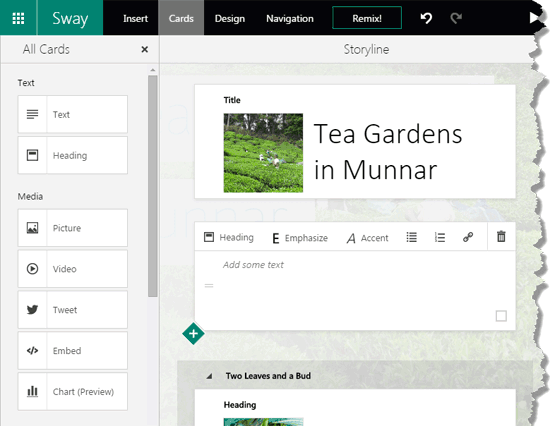Add a Picture card
Image resolution: width=550 pixels, height=426 pixels.
point(73,228)
